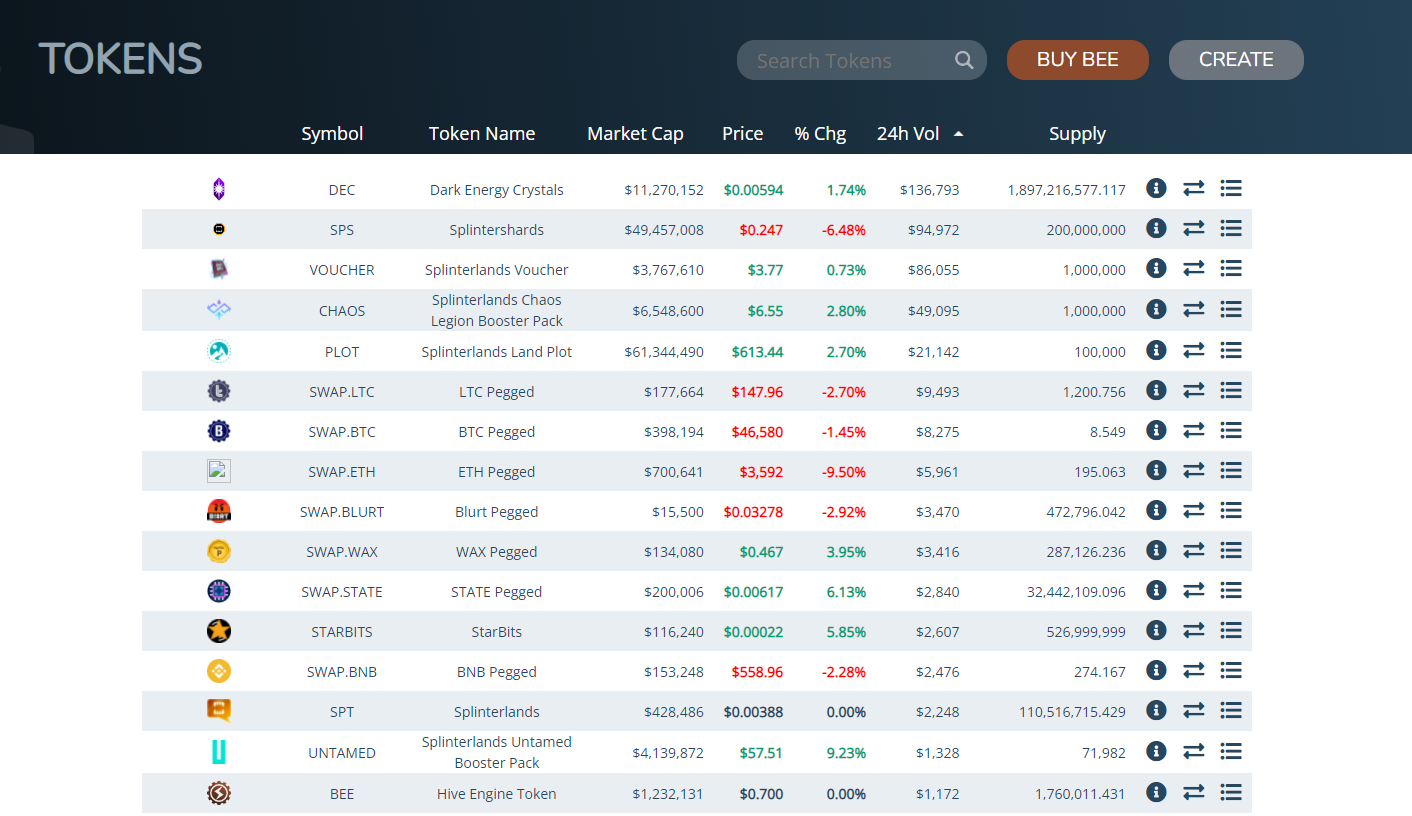Open info icon in CHAOS row

click(x=1156, y=309)
